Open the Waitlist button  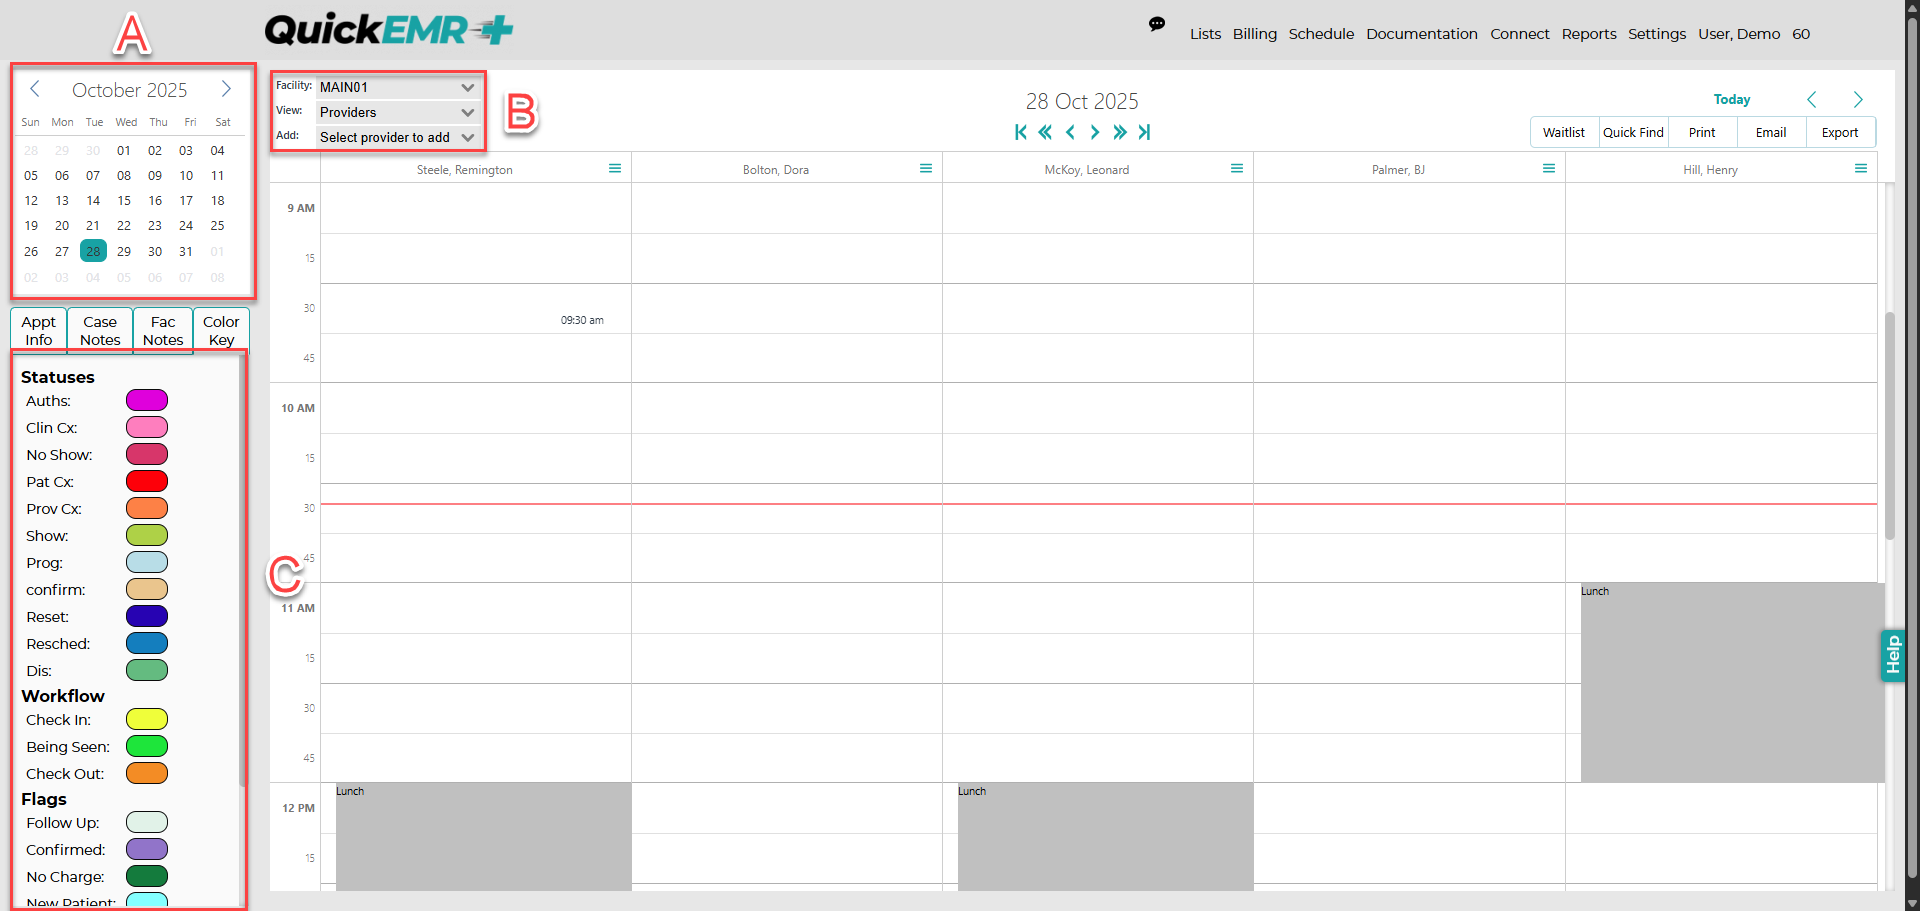[1564, 132]
